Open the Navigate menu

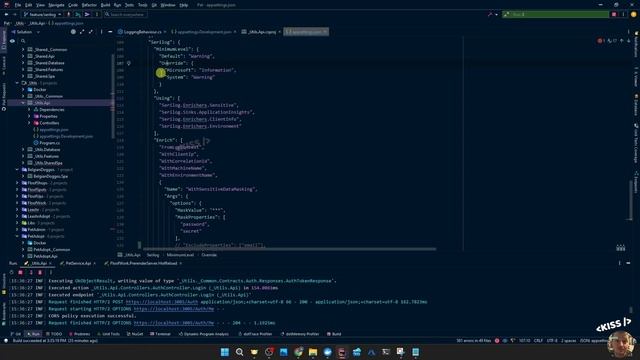(x=56, y=5)
